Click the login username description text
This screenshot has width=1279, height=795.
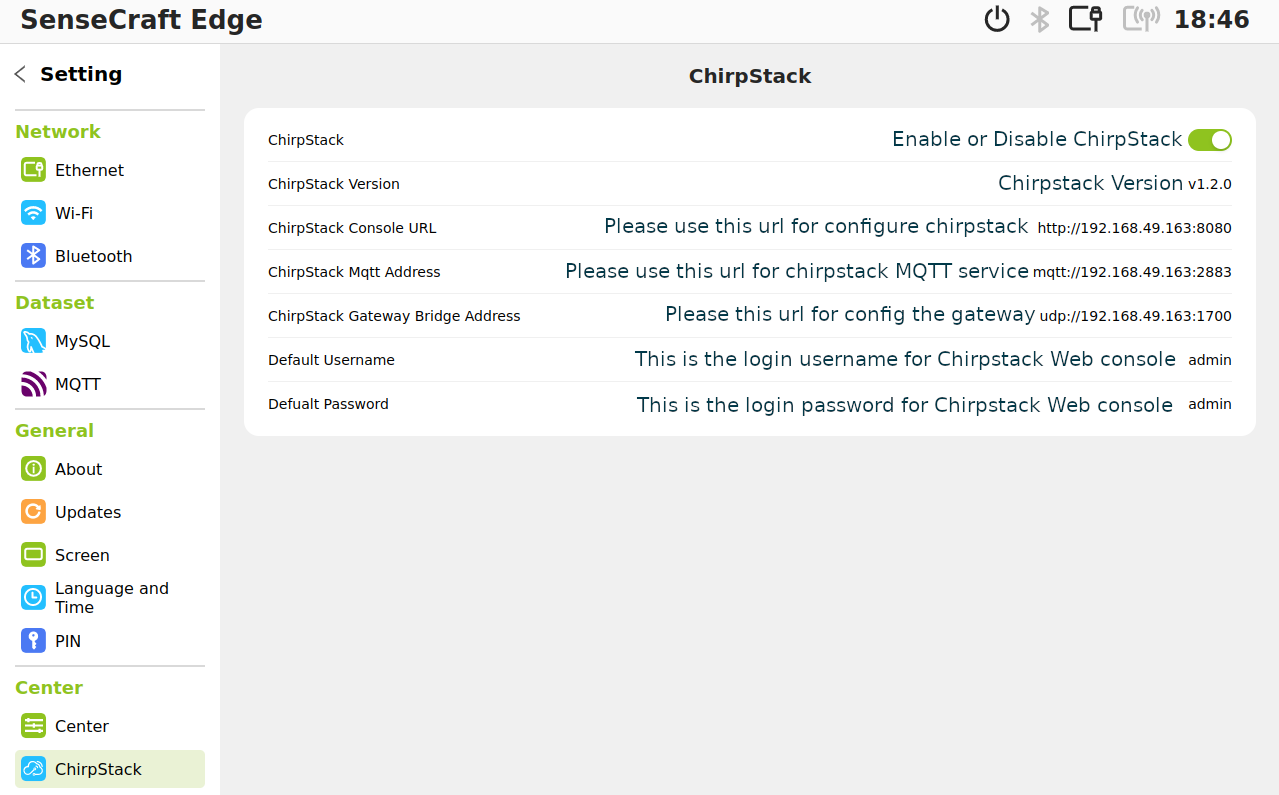pyautogui.click(x=905, y=359)
